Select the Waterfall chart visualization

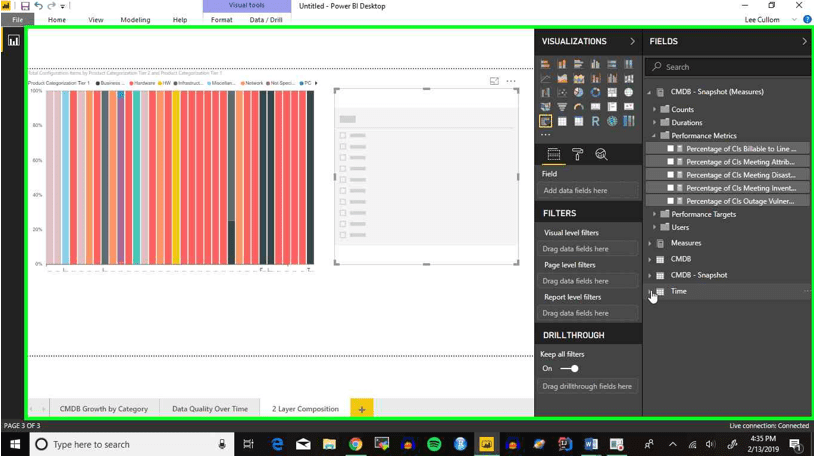pyautogui.click(x=545, y=93)
